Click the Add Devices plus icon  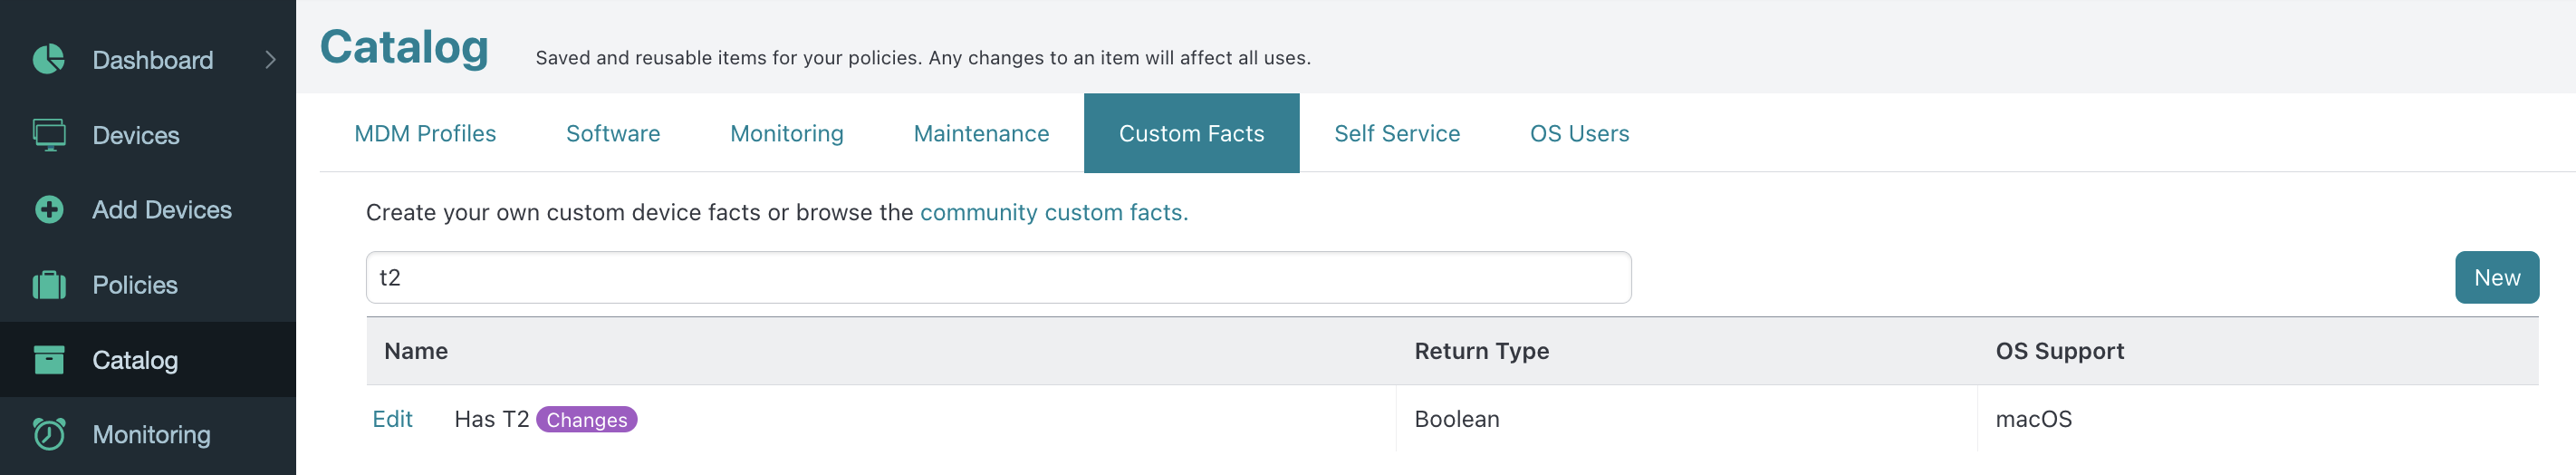pyautogui.click(x=49, y=210)
